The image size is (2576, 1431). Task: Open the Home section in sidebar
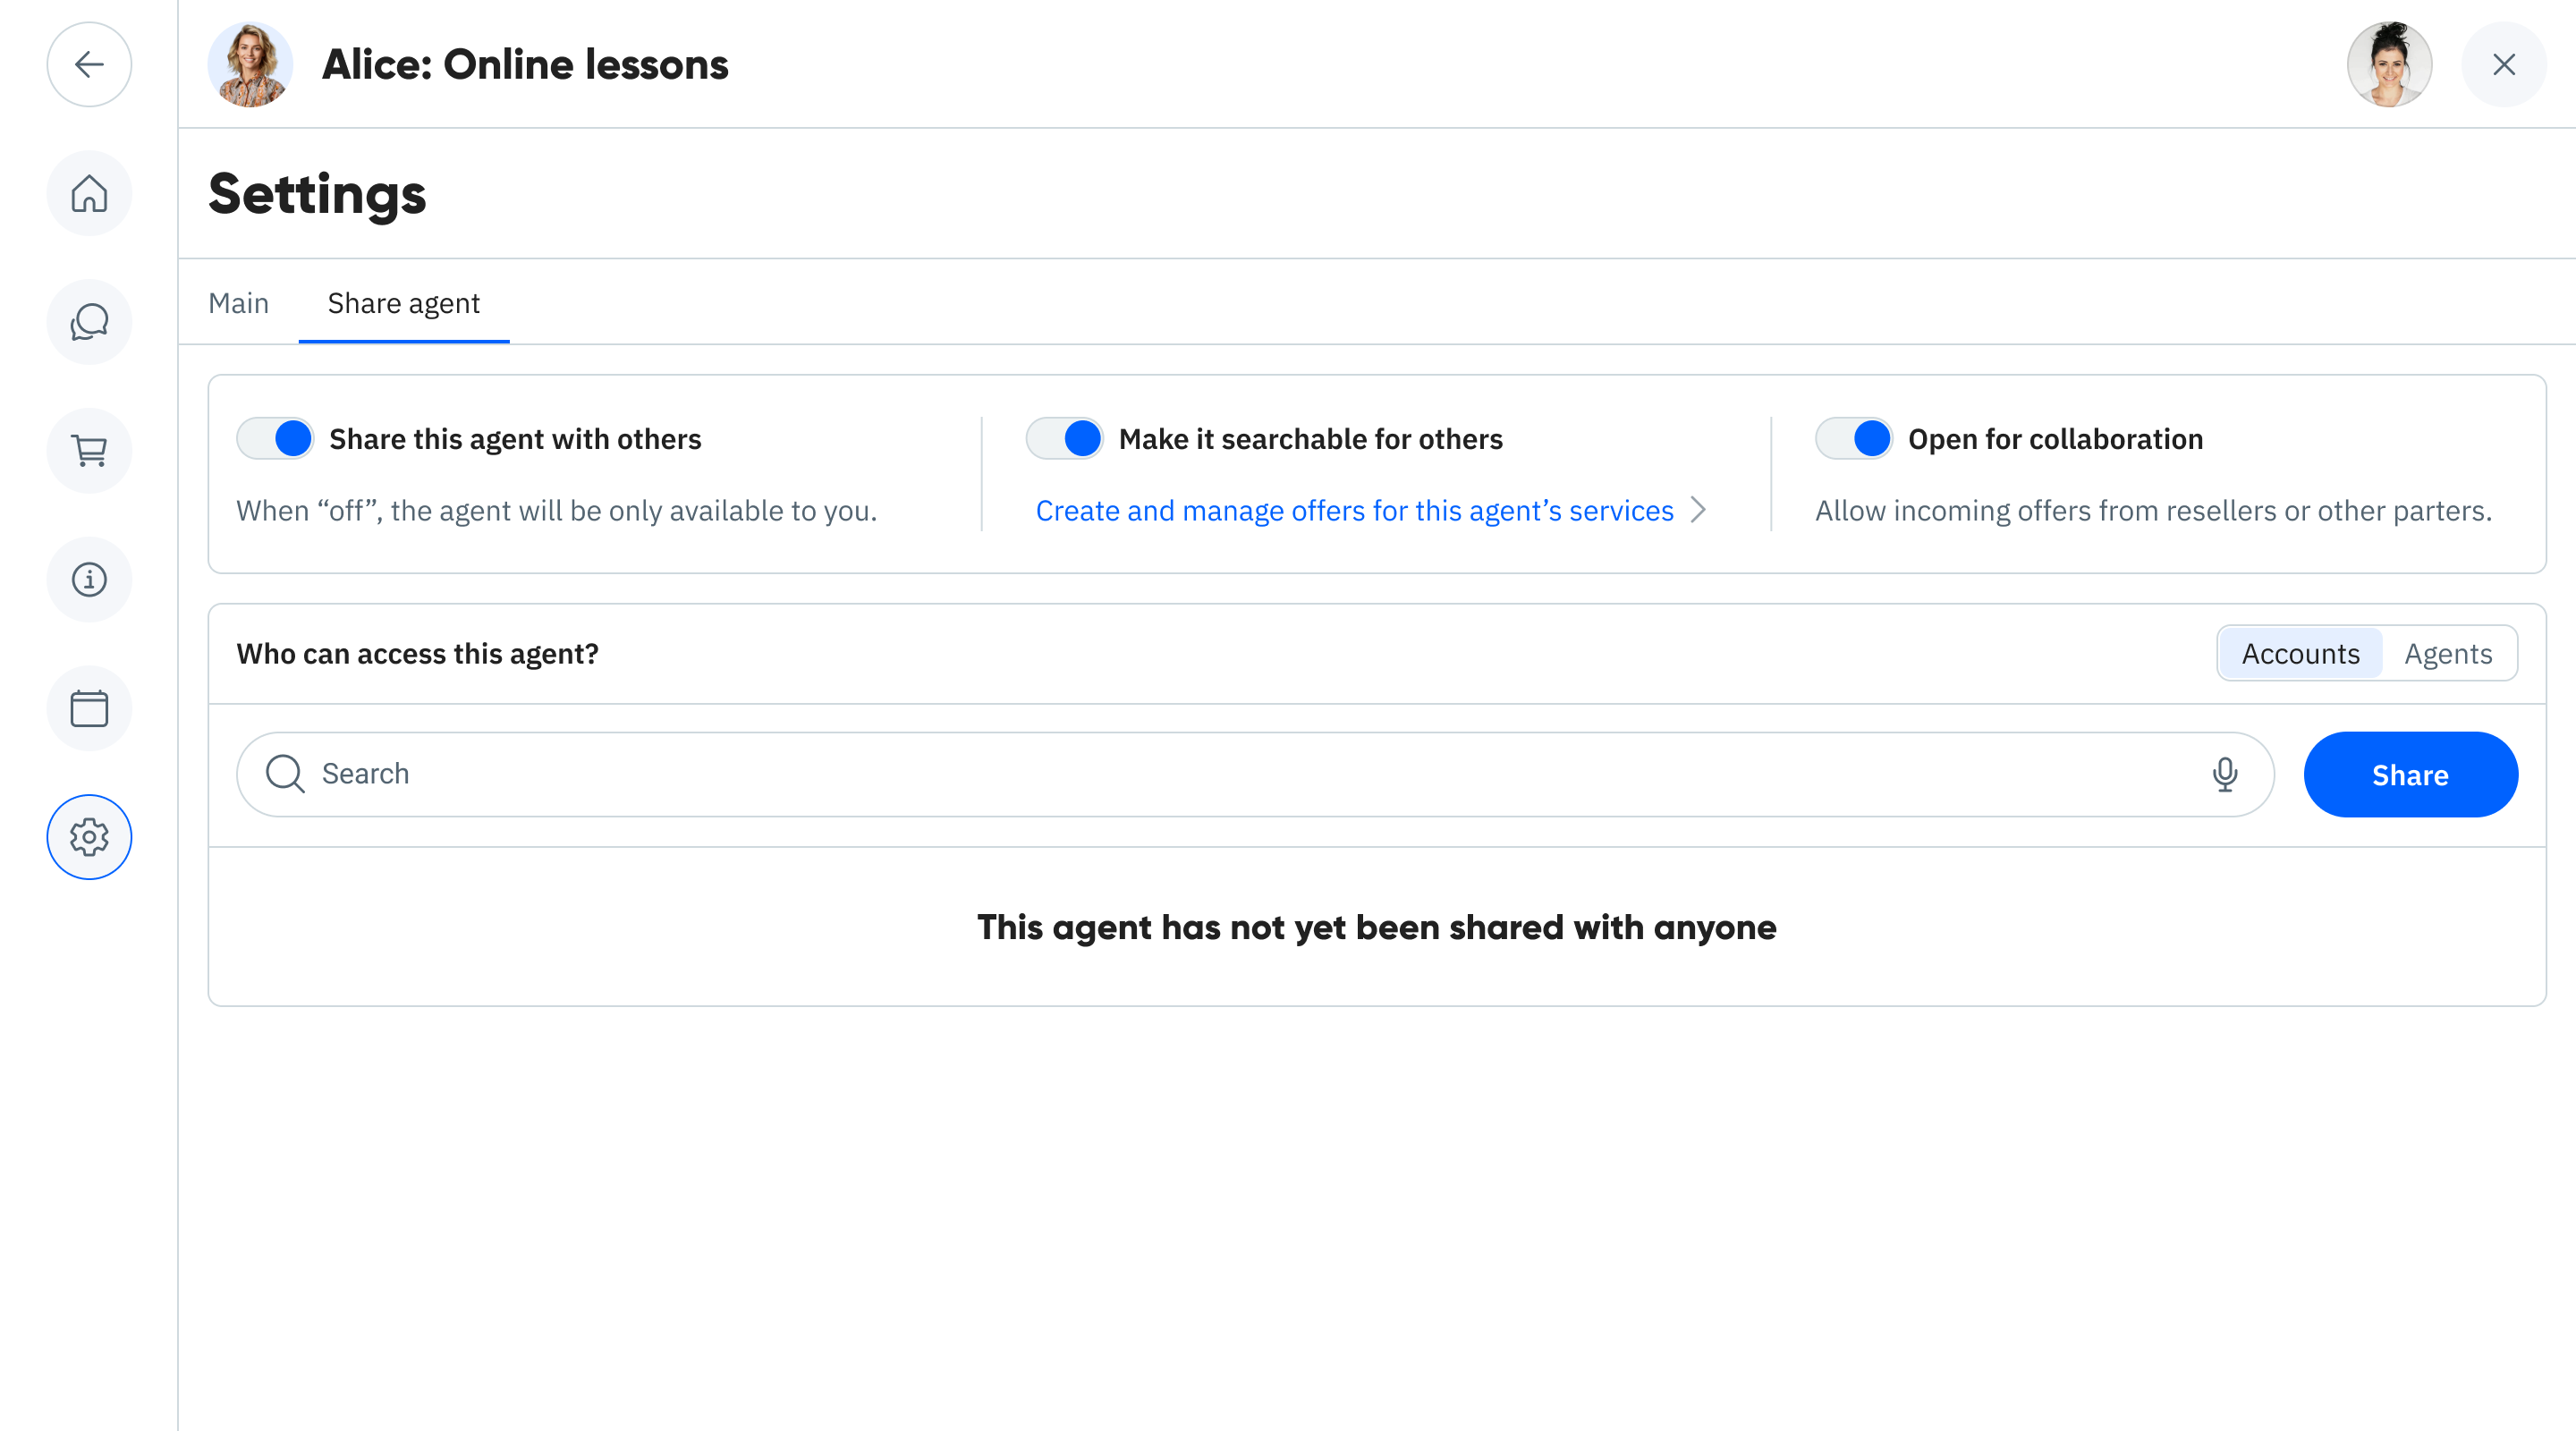89,194
